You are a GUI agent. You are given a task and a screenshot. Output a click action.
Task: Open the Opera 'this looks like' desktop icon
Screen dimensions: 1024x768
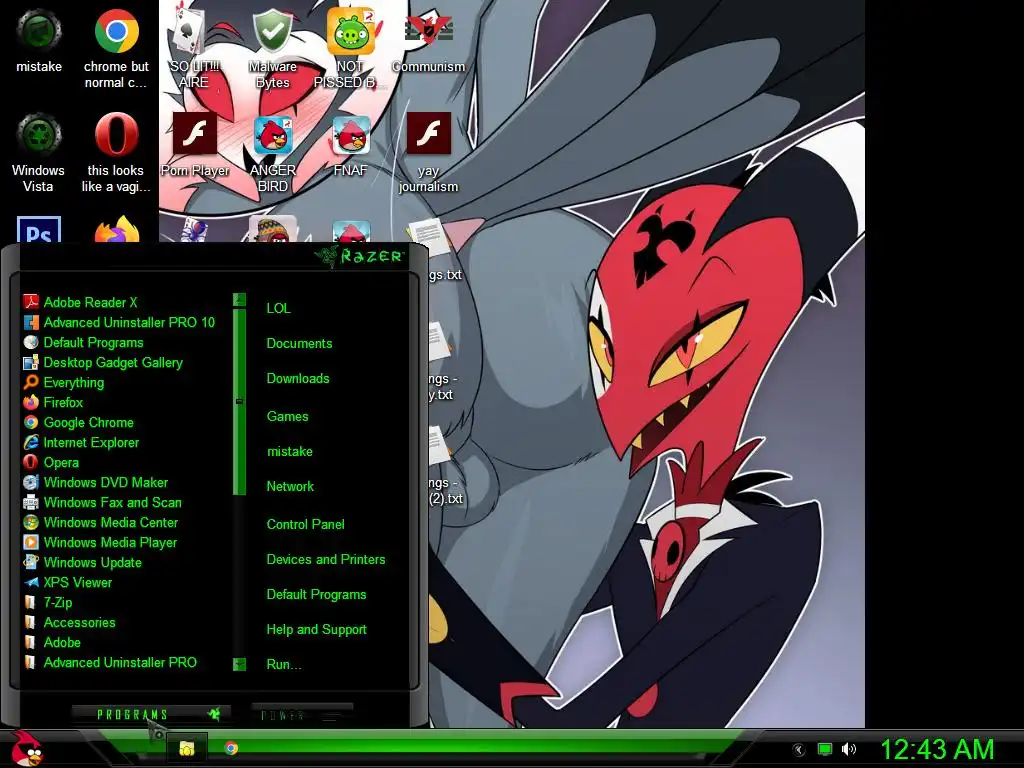coord(116,153)
